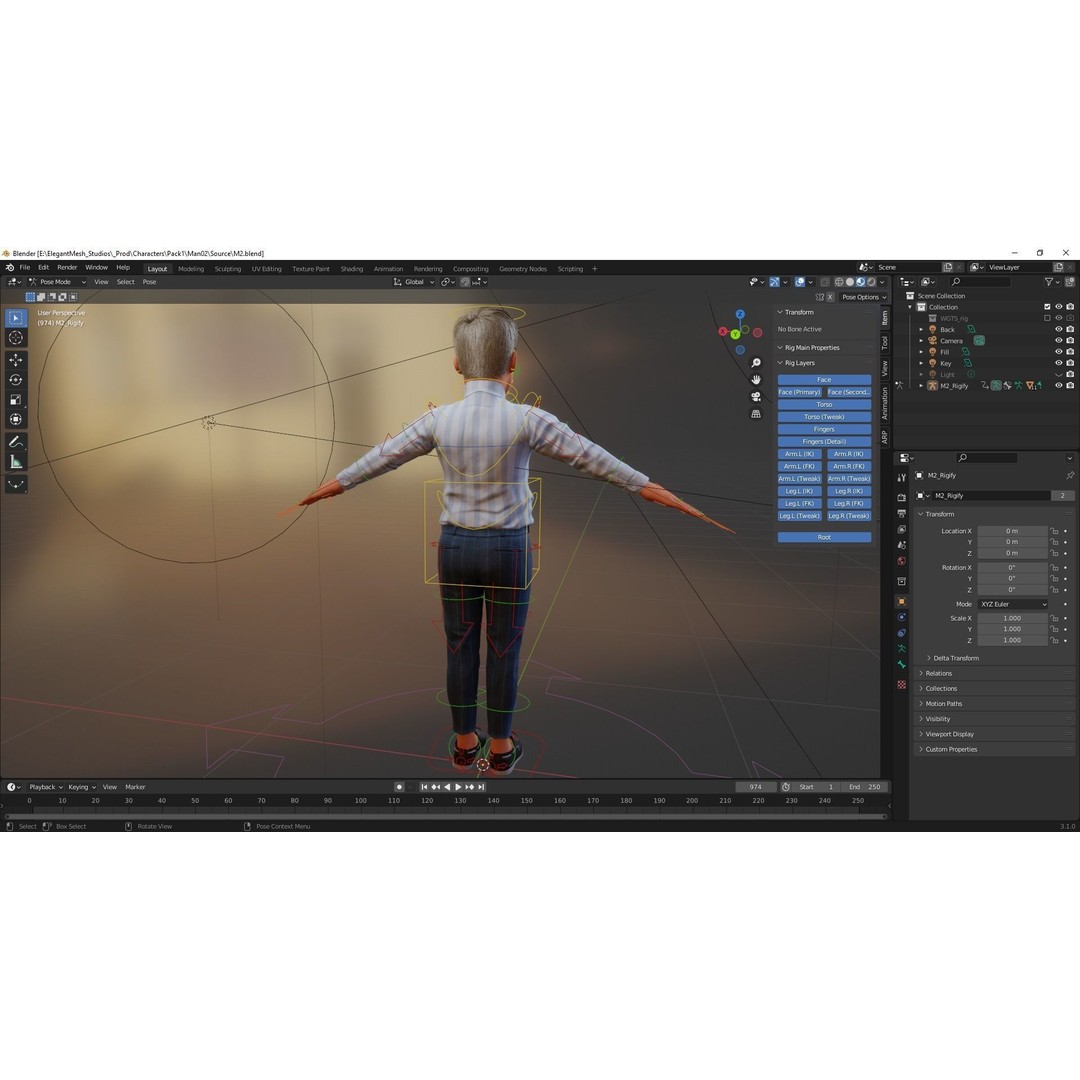Toggle visibility of Fill light
Screen dimensions: 1080x1080
1059,352
